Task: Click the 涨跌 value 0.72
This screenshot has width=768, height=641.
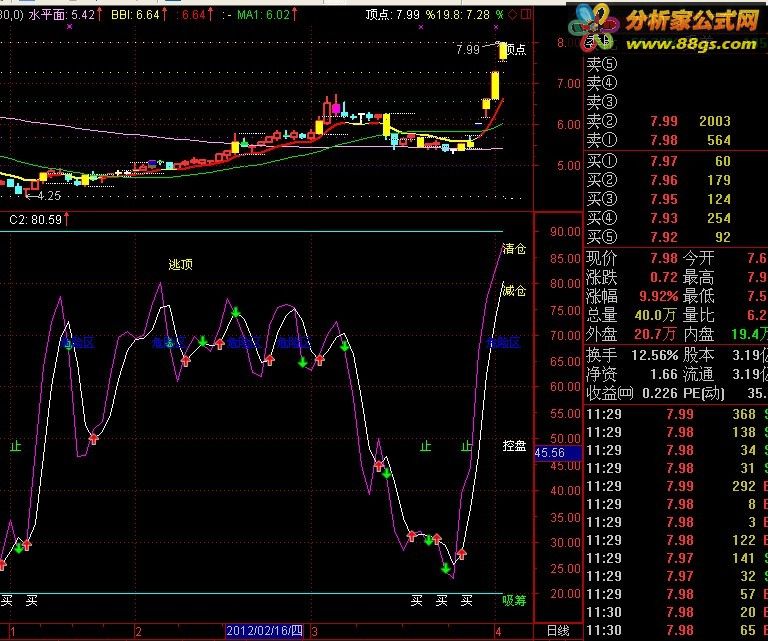Action: coord(664,277)
